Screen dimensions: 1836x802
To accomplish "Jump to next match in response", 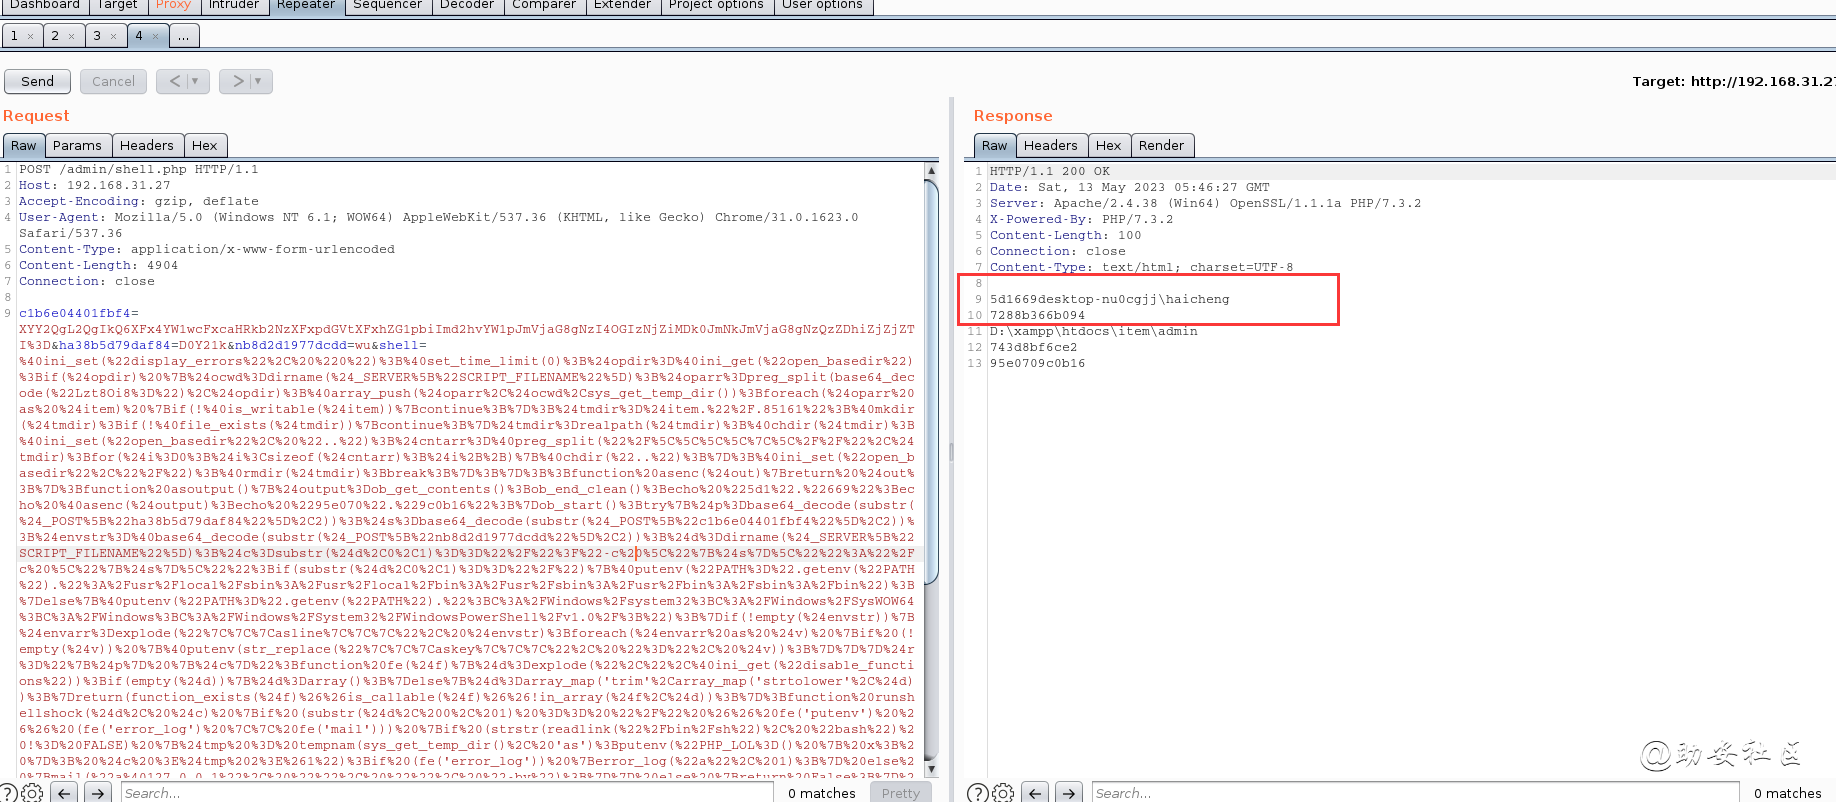I will point(1070,793).
